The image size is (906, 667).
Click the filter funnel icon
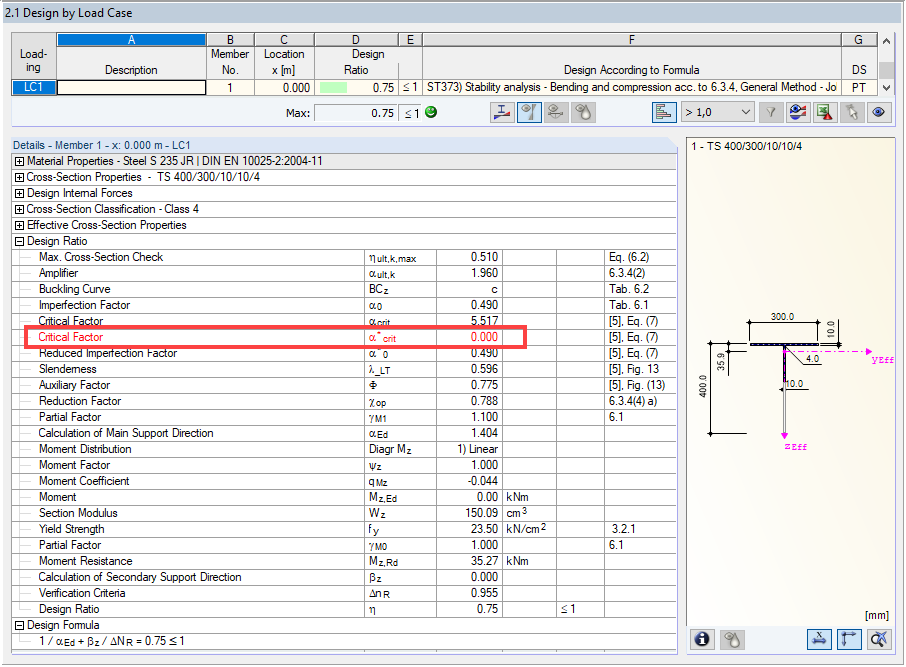770,112
